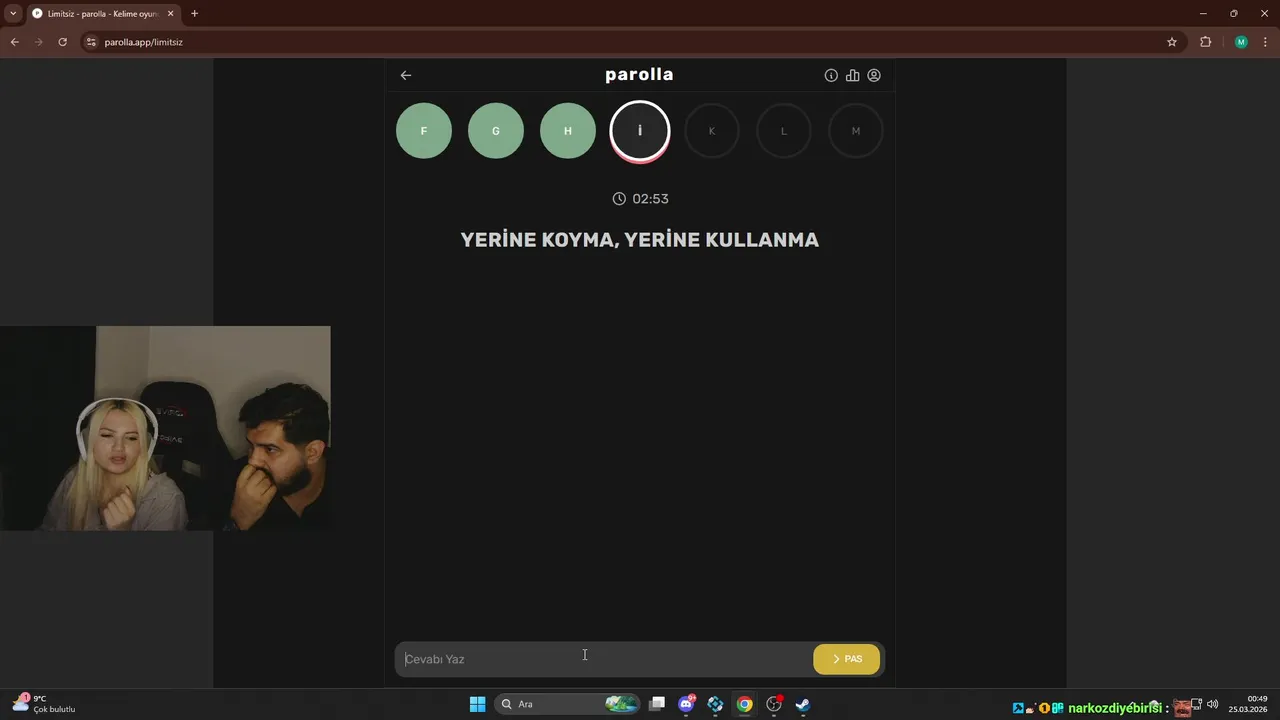The width and height of the screenshot is (1280, 720).
Task: Select the green F letter circle
Action: (424, 131)
